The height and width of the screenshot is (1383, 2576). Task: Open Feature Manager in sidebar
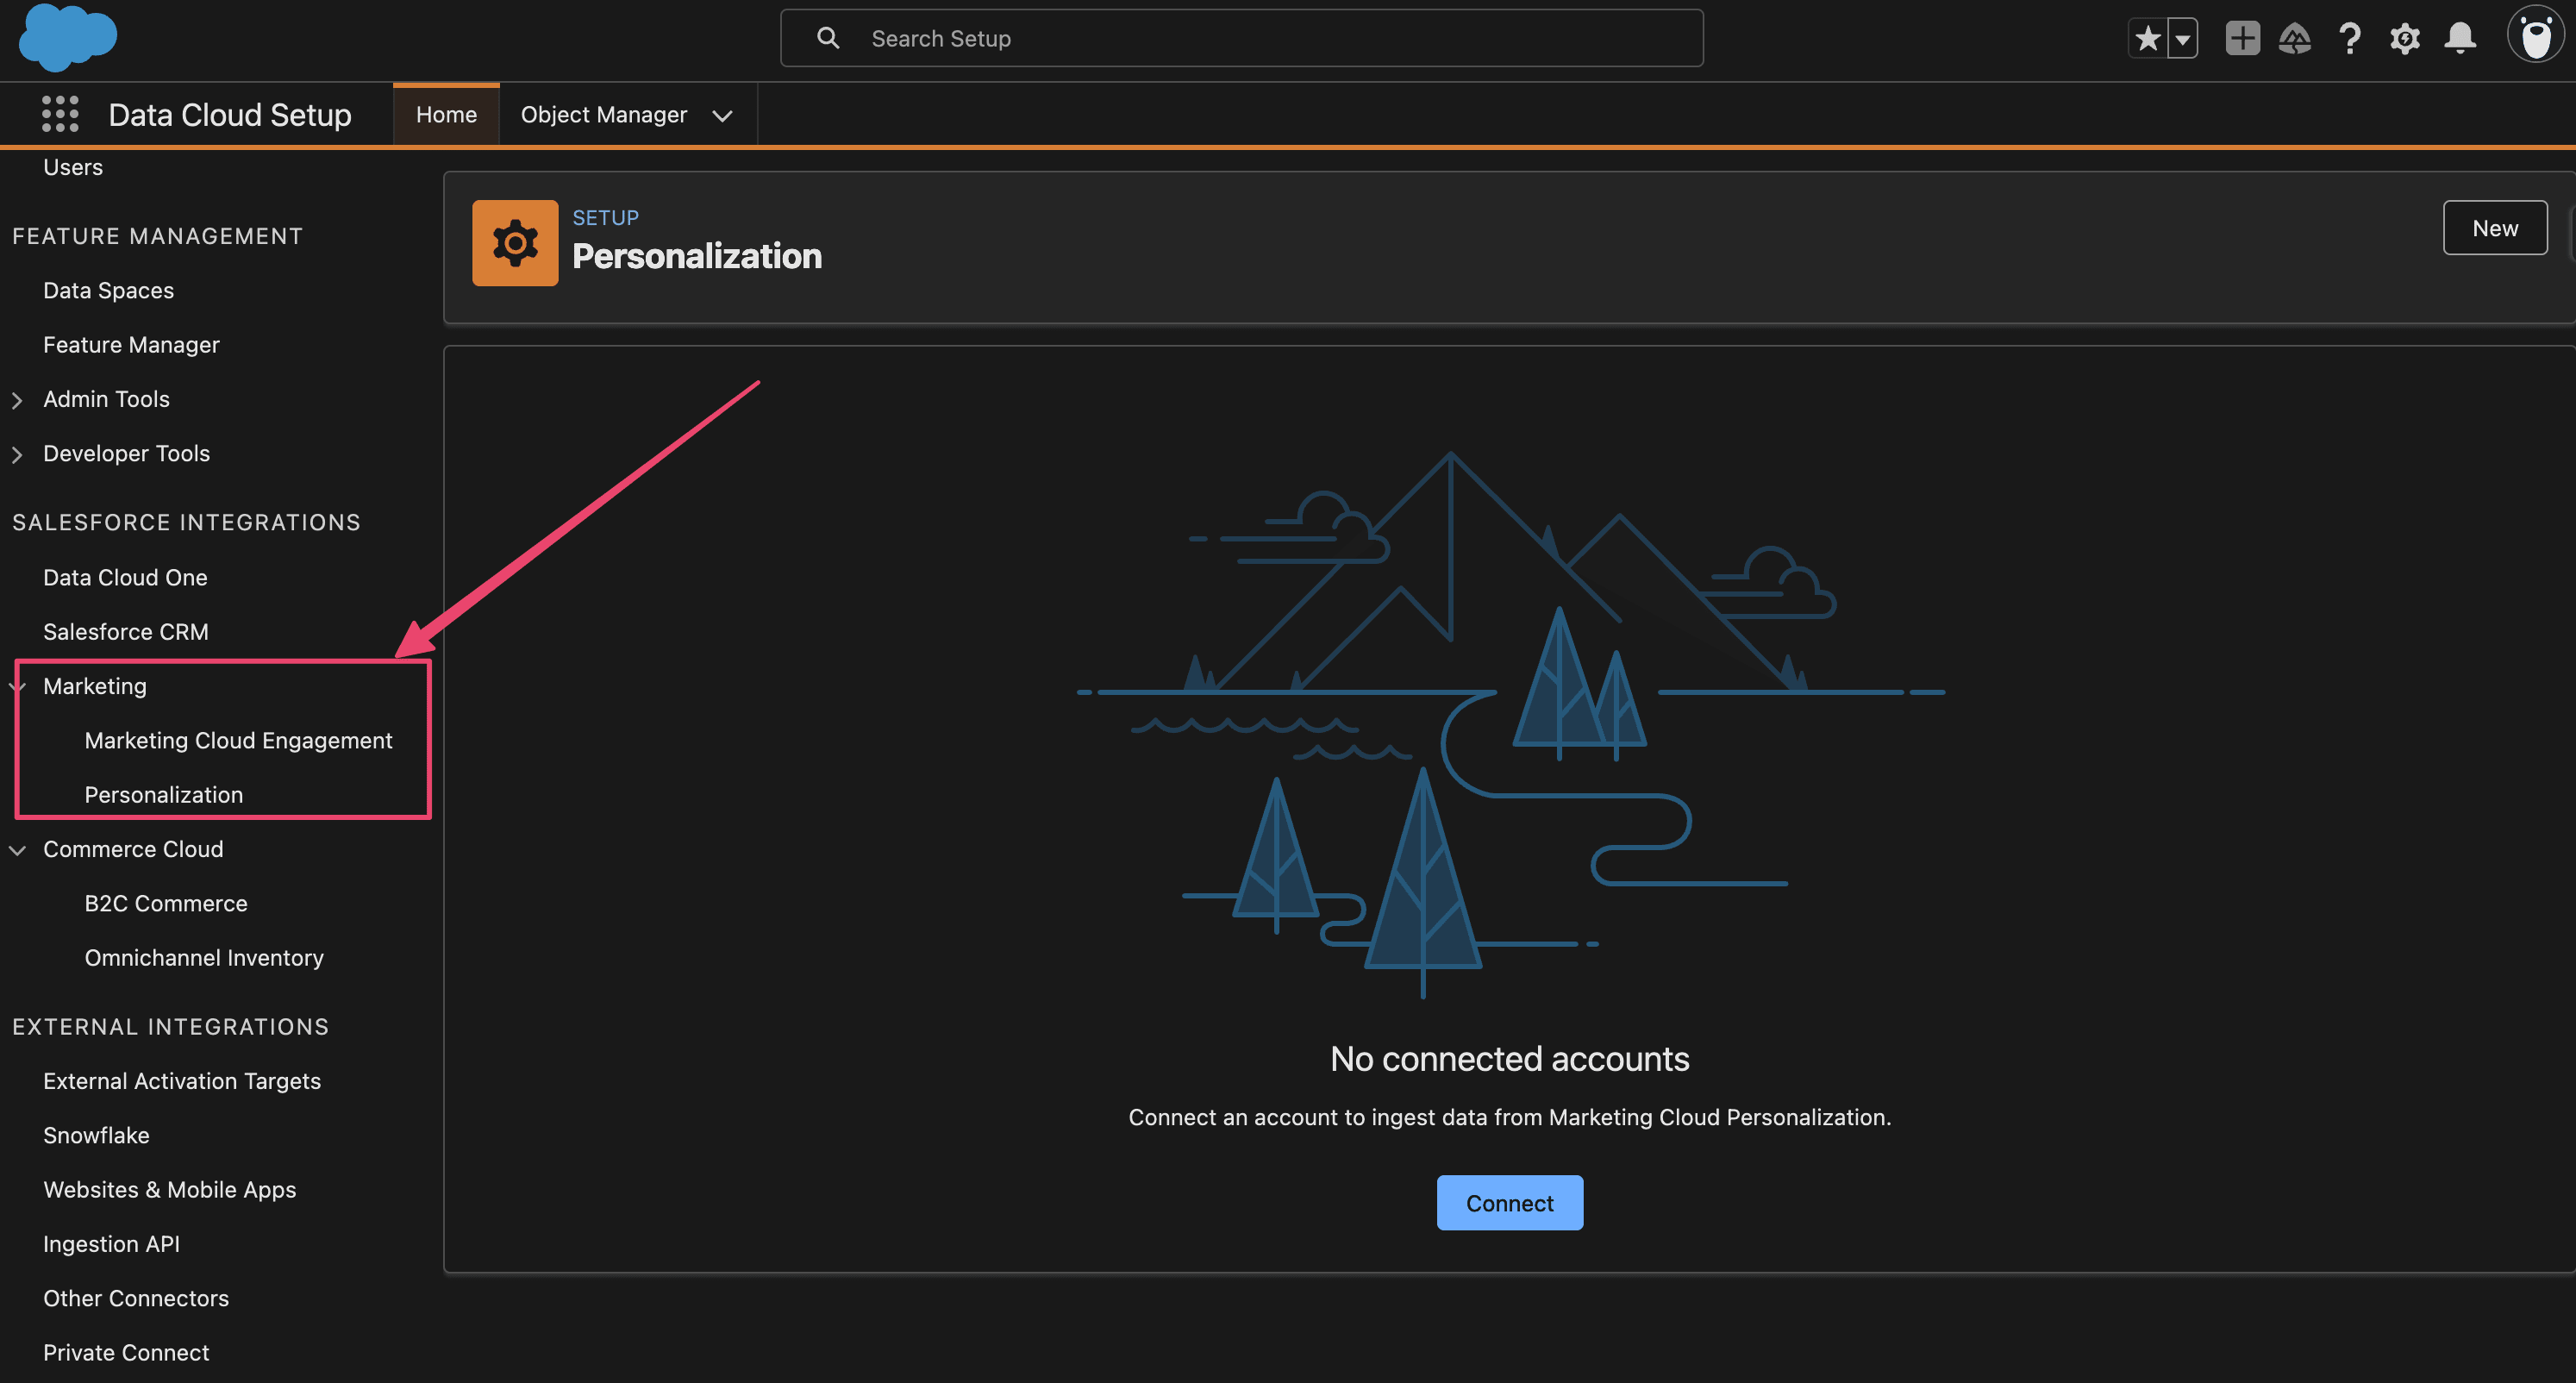131,345
